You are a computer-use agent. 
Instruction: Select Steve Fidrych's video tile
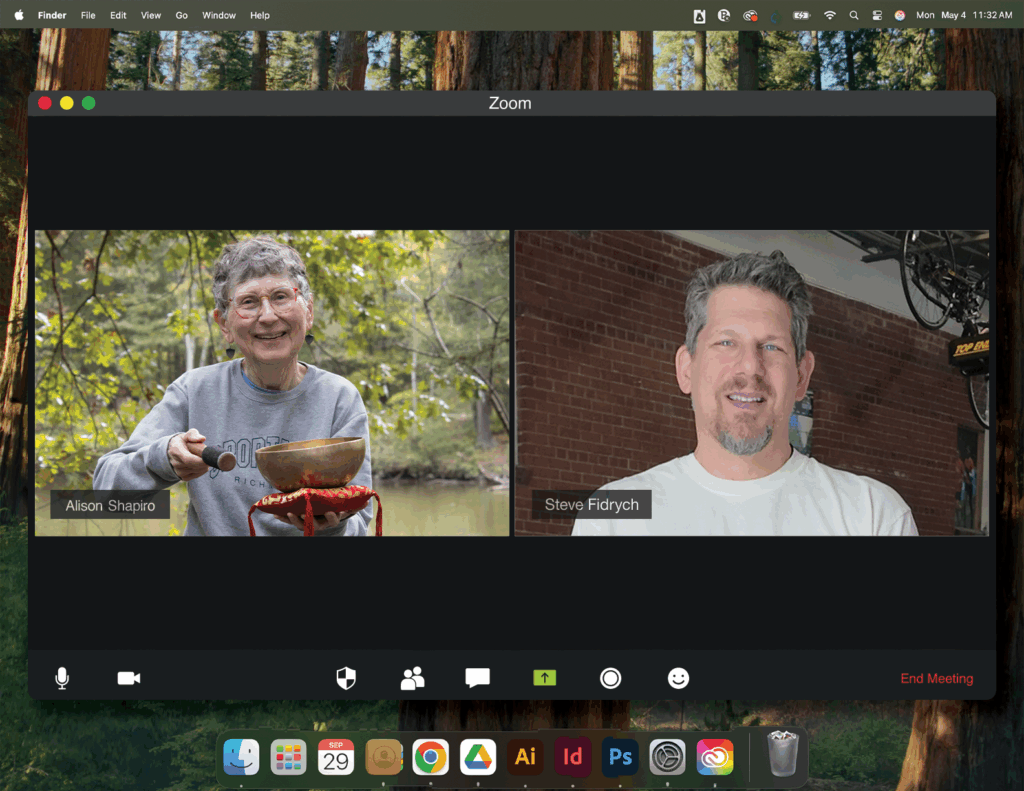pyautogui.click(x=751, y=383)
